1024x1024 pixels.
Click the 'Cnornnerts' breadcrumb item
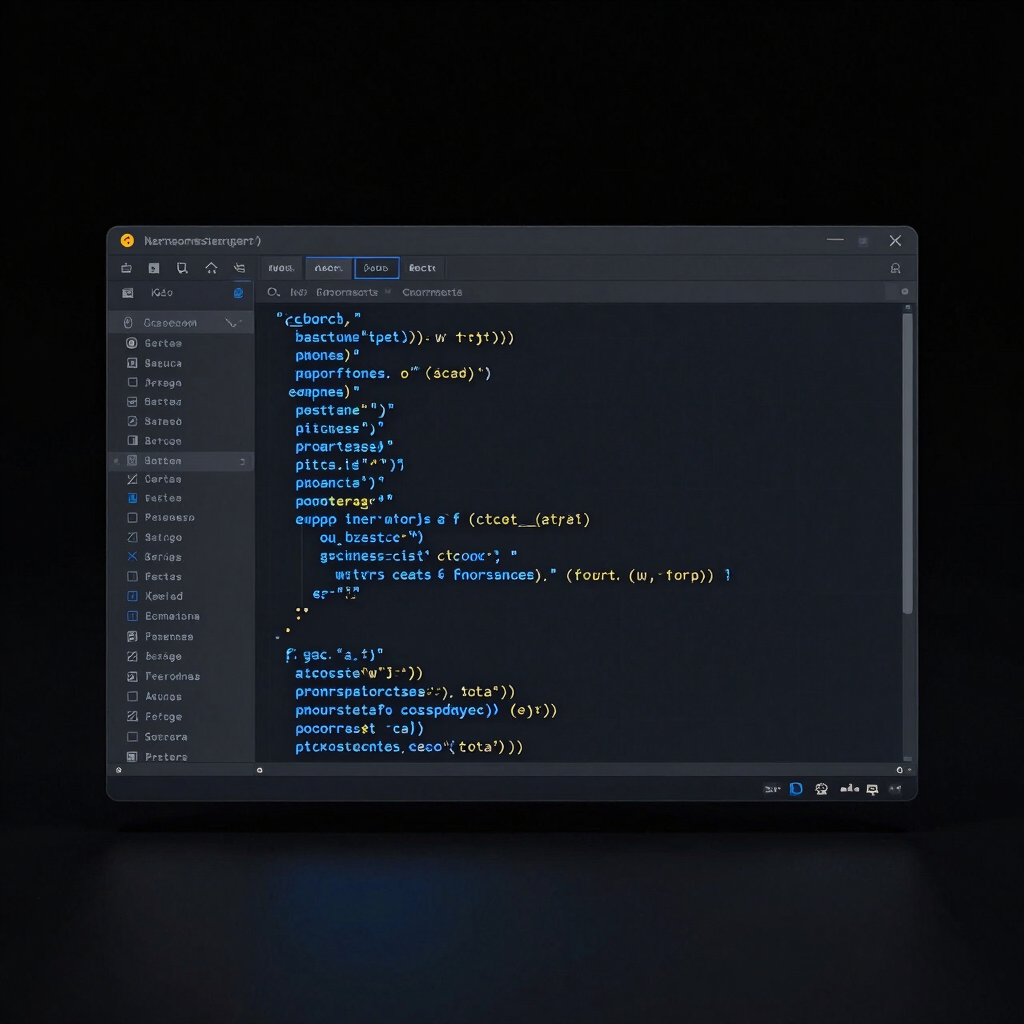tap(432, 293)
